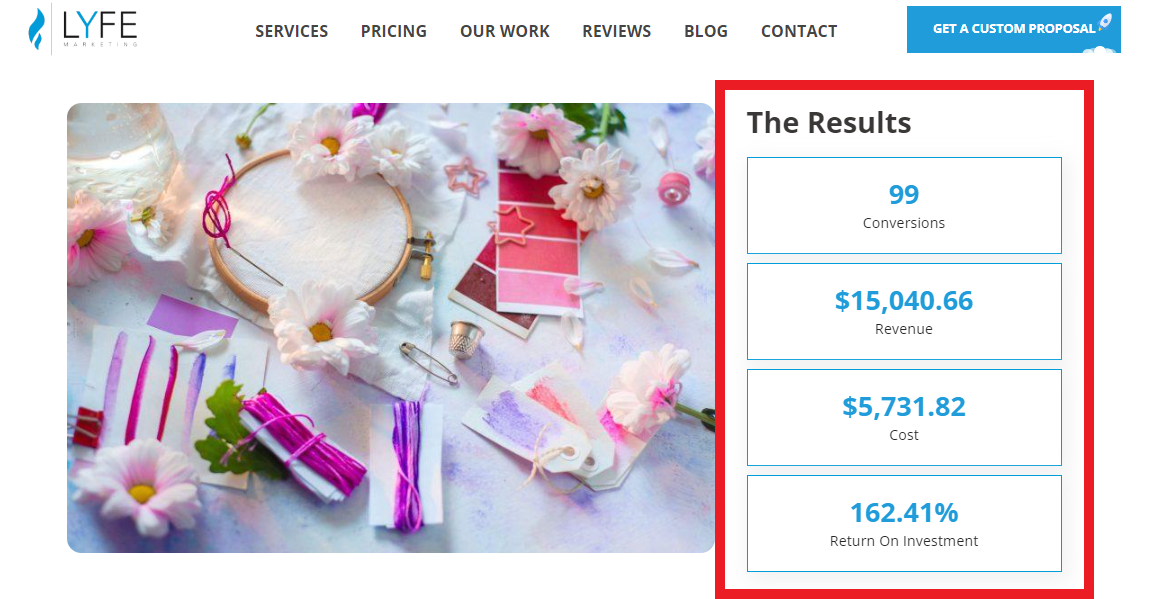Visit the Blog link
The image size is (1155, 599).
tap(706, 31)
